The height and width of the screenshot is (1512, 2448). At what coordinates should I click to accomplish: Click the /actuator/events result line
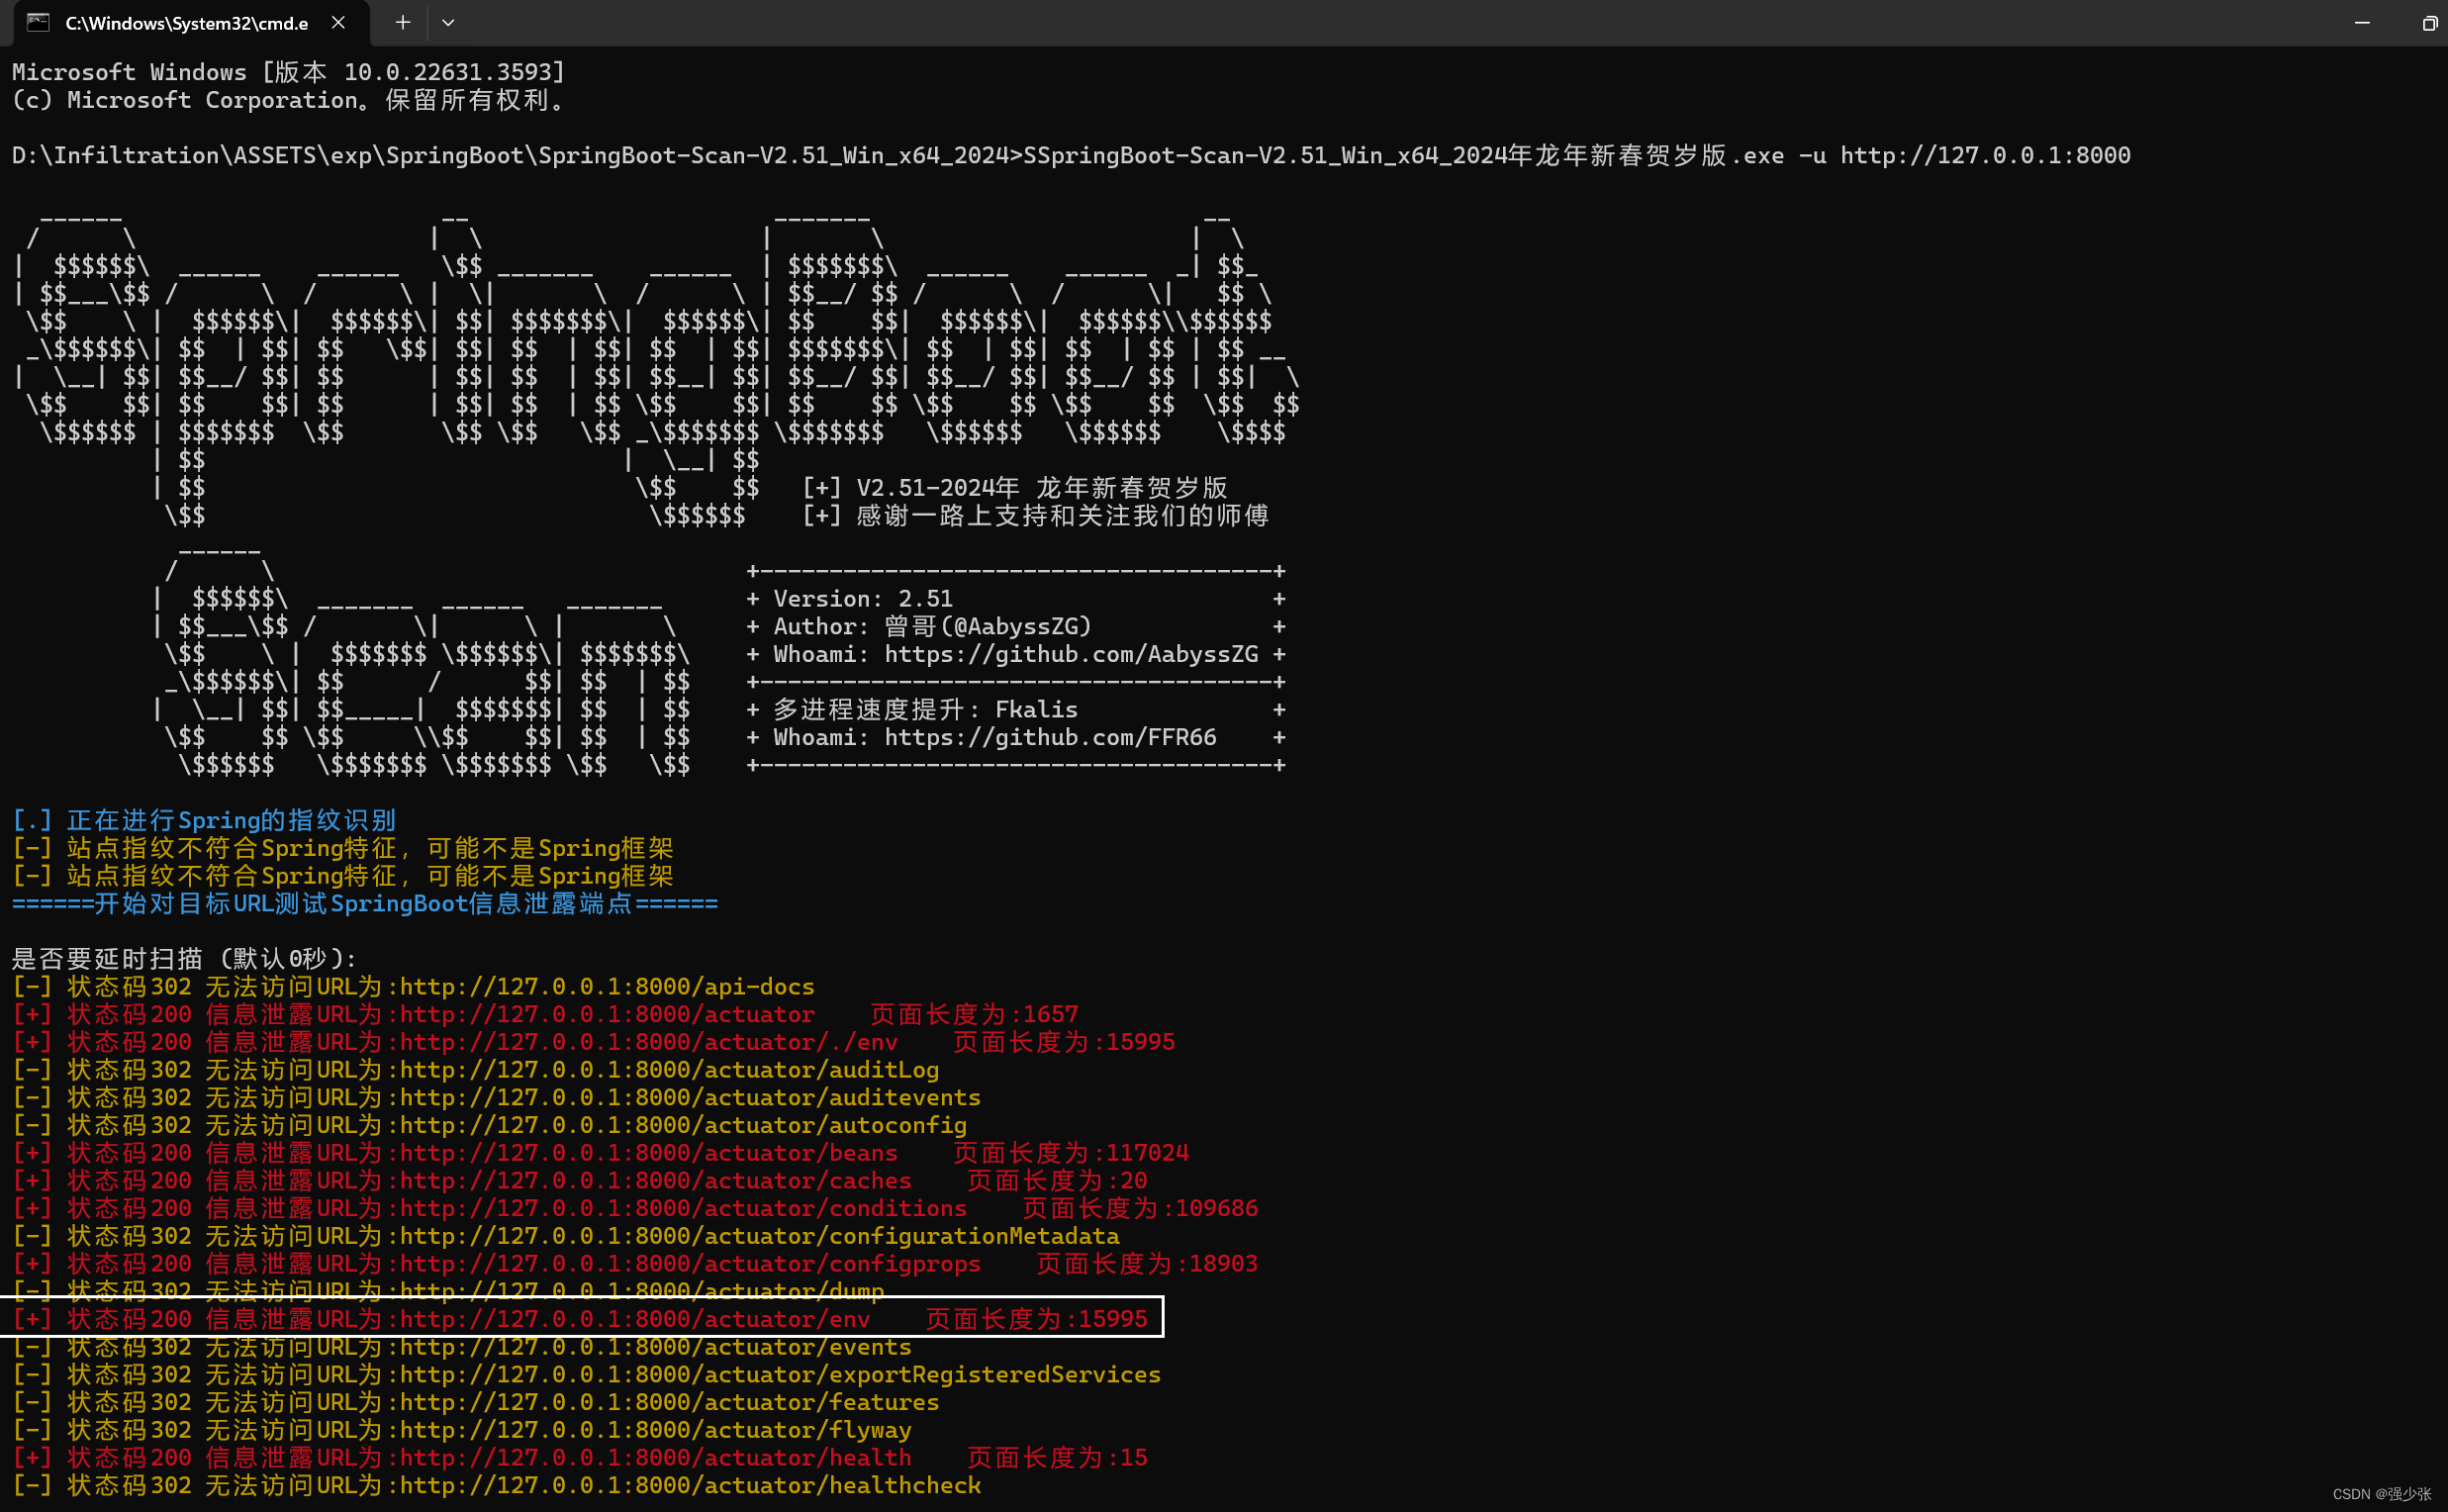click(x=462, y=1347)
